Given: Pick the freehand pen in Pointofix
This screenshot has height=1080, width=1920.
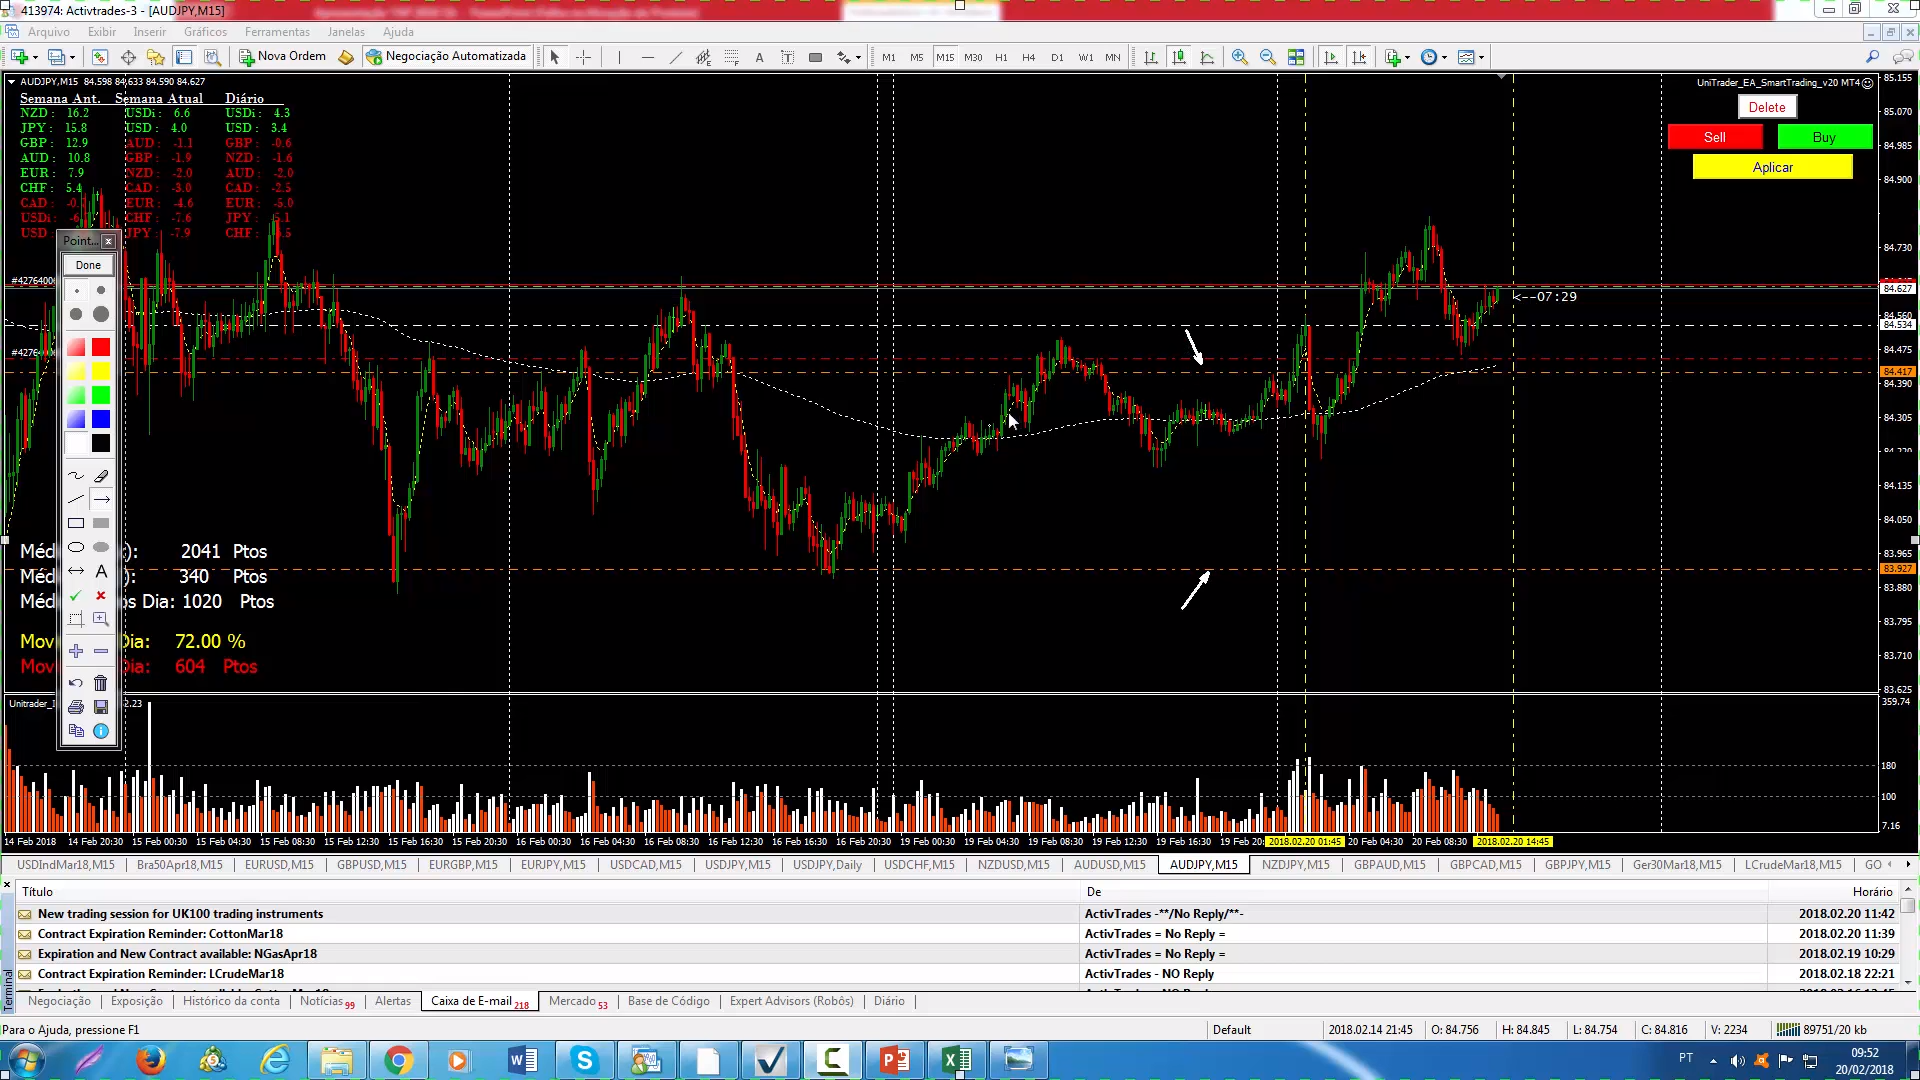Looking at the screenshot, I should pyautogui.click(x=76, y=476).
